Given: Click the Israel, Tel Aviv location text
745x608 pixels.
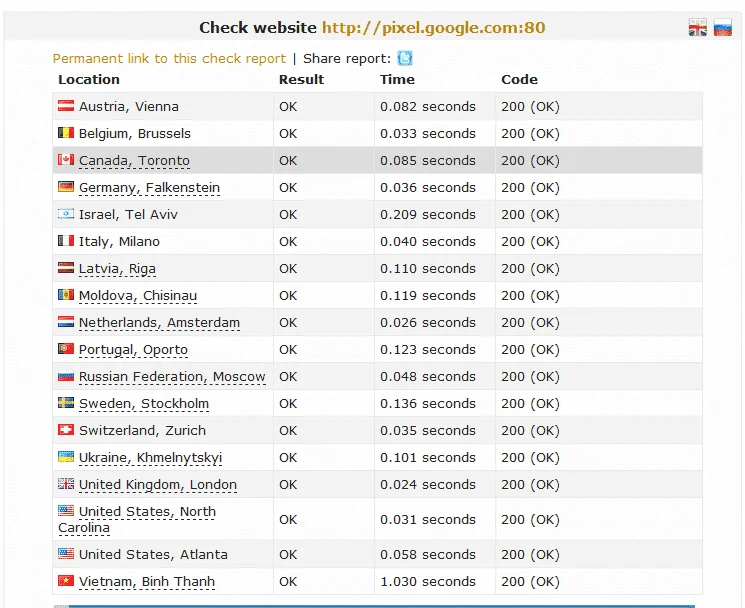Looking at the screenshot, I should [x=128, y=215].
